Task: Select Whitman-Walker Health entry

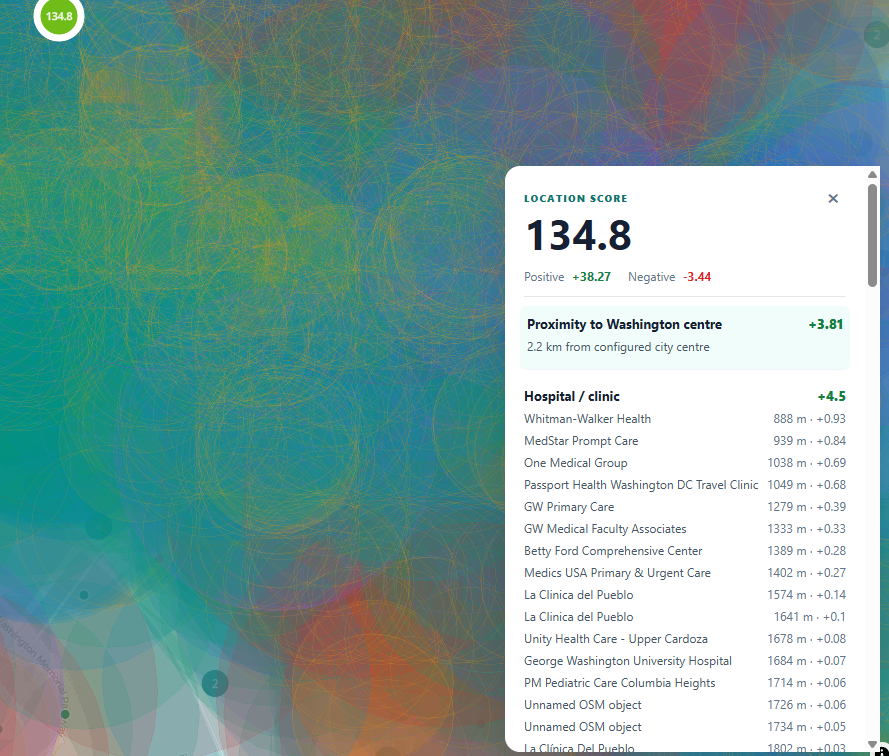Action: pyautogui.click(x=684, y=419)
